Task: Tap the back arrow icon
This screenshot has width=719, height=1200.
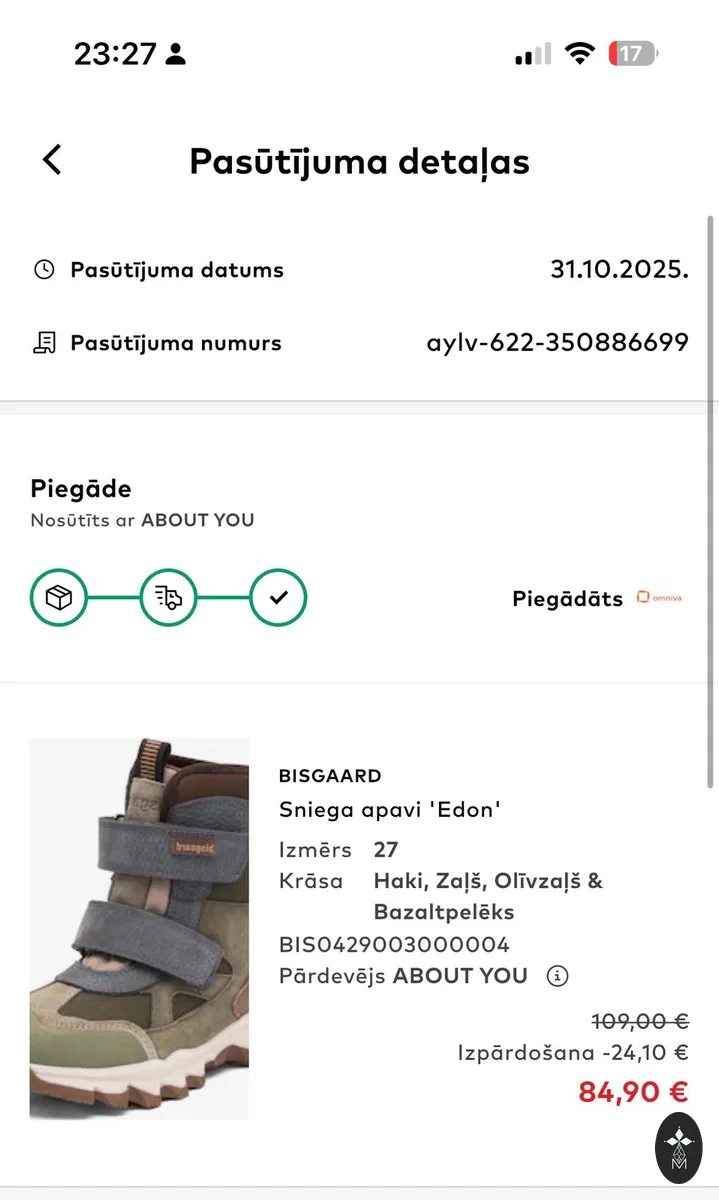Action: click(x=52, y=159)
